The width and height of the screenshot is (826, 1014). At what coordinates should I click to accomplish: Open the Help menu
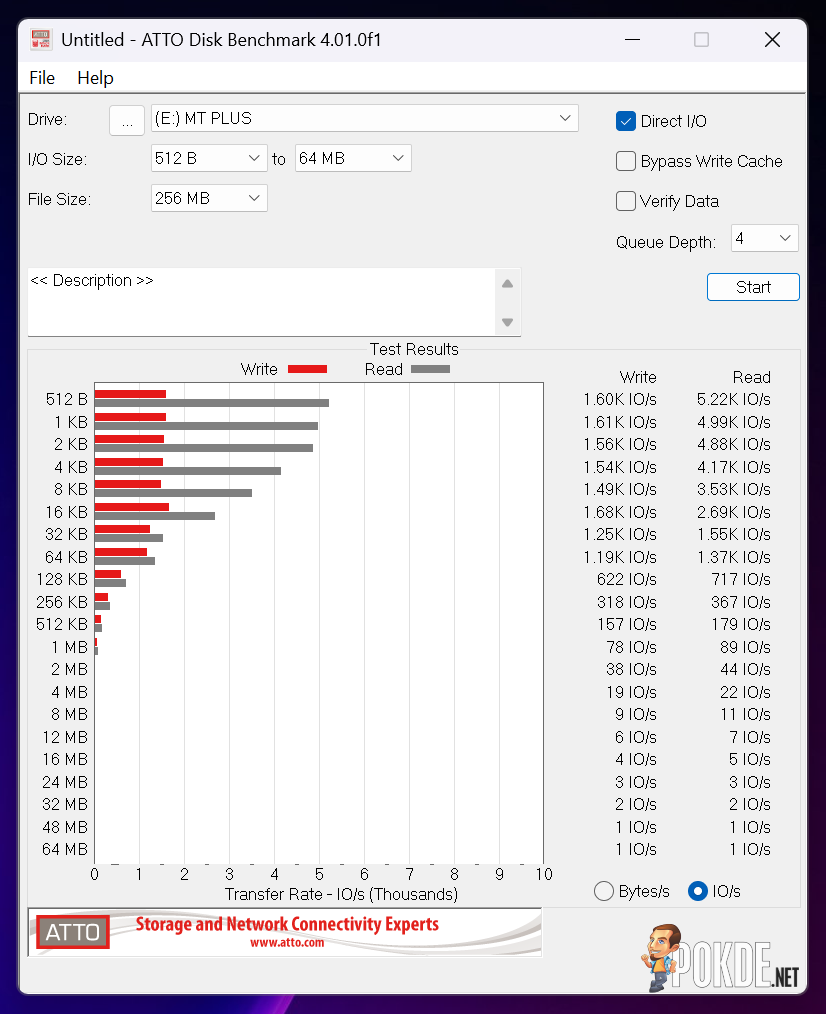[x=95, y=78]
